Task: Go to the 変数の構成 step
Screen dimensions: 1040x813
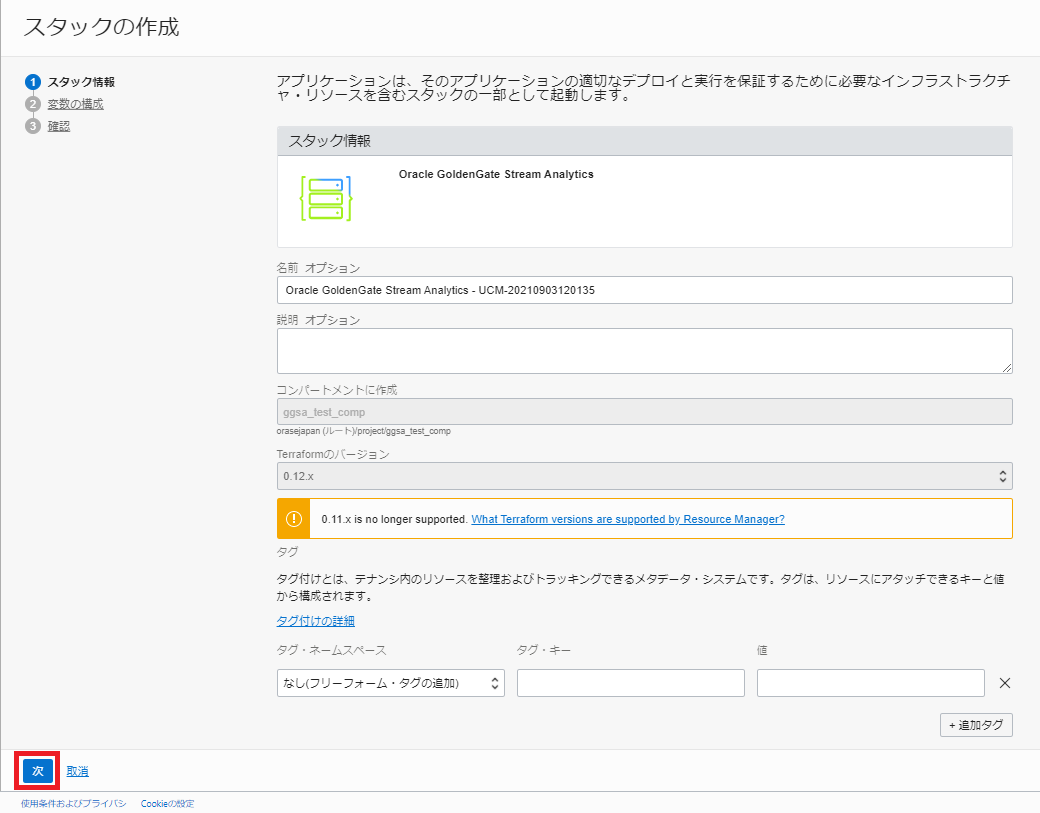Action: (x=75, y=104)
